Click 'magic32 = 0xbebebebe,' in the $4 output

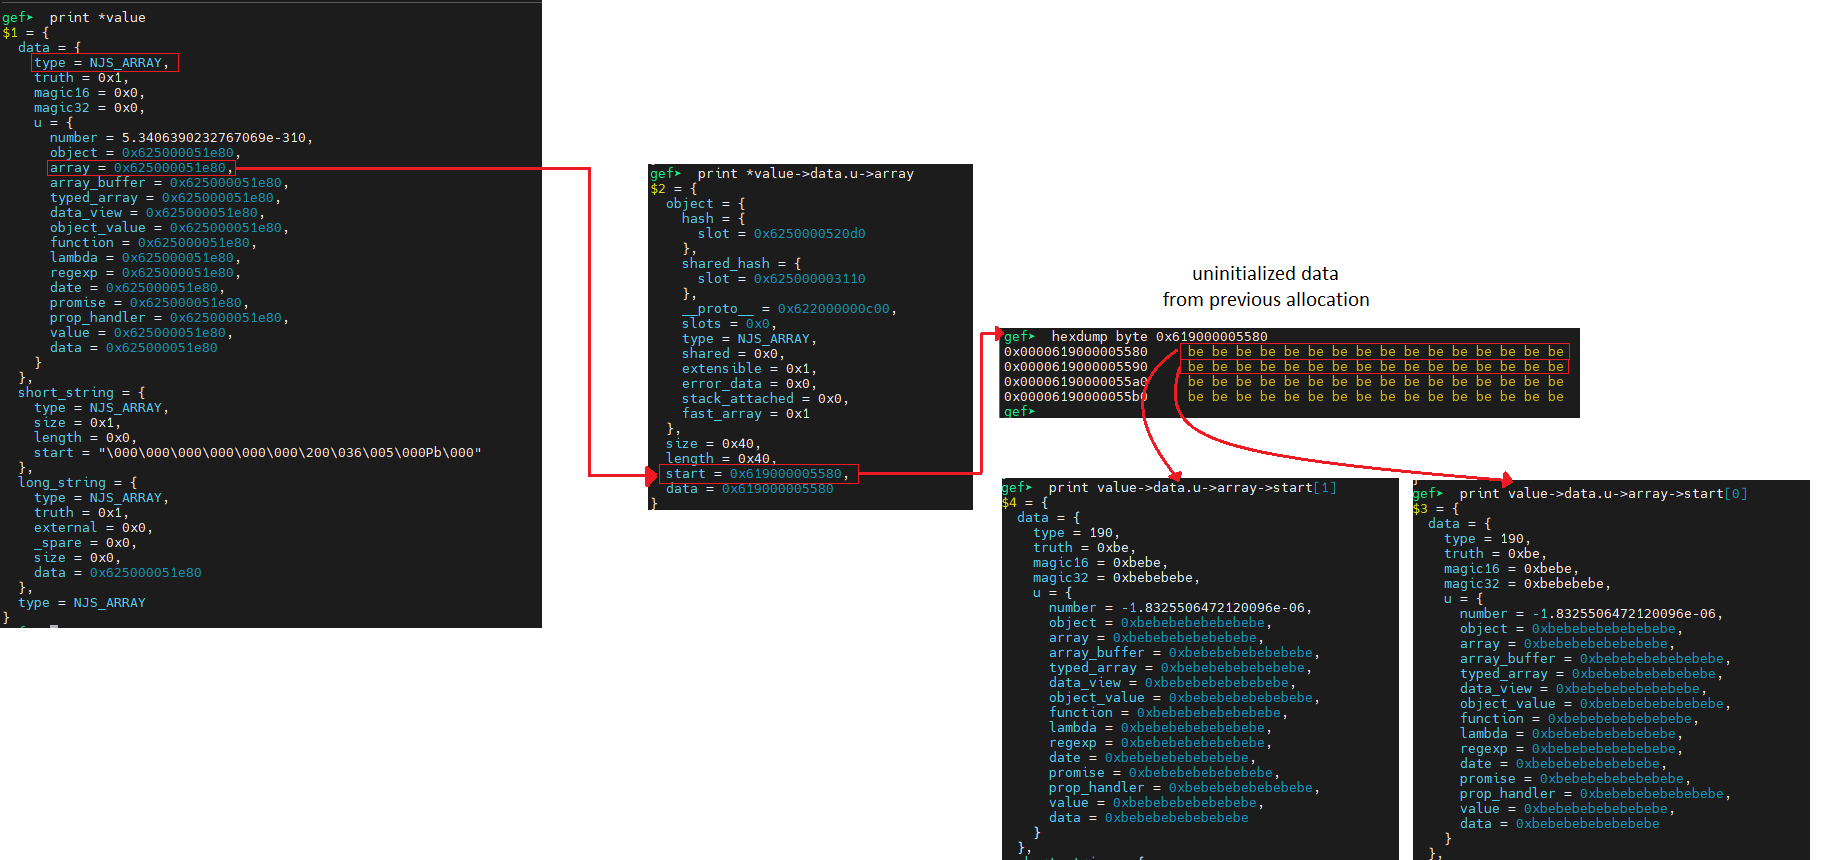click(x=1116, y=577)
